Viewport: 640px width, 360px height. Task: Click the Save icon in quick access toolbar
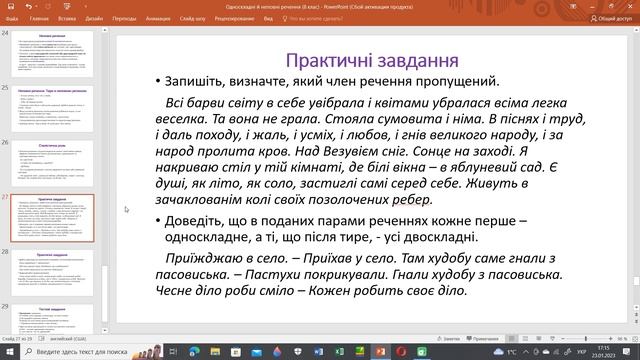tap(11, 7)
